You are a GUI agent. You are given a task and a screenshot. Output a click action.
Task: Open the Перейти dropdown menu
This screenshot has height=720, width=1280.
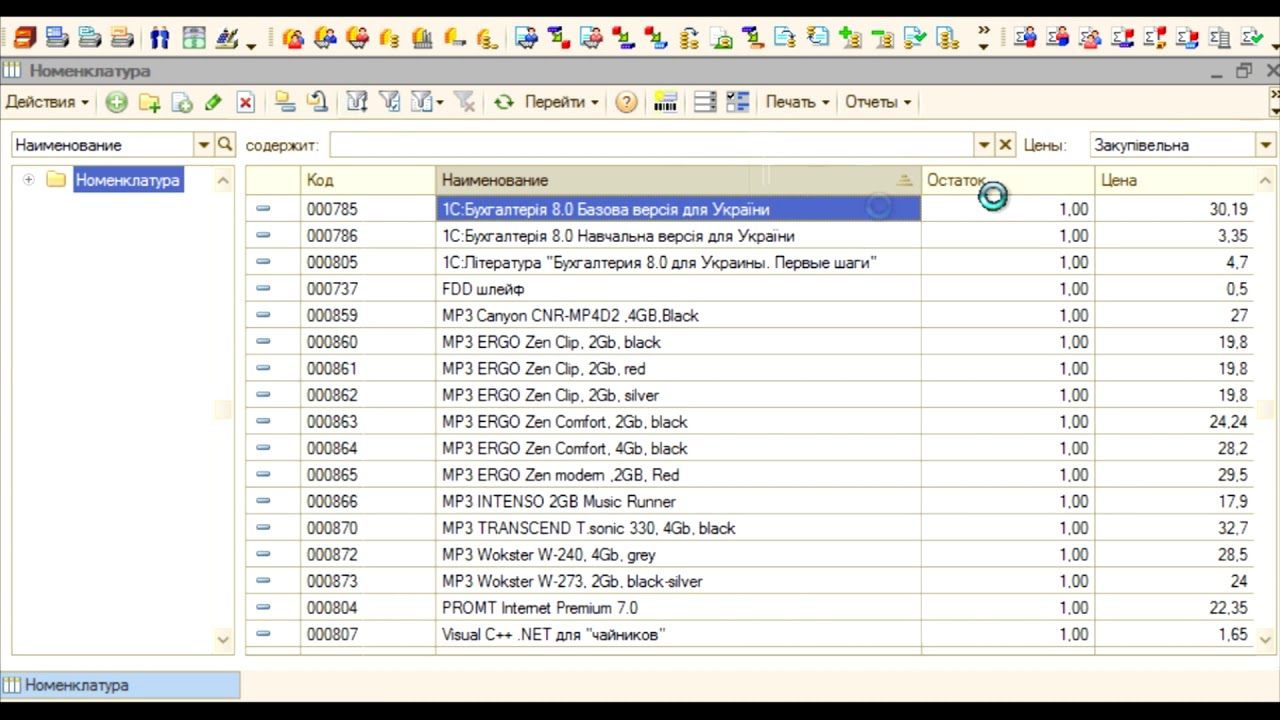click(x=561, y=102)
